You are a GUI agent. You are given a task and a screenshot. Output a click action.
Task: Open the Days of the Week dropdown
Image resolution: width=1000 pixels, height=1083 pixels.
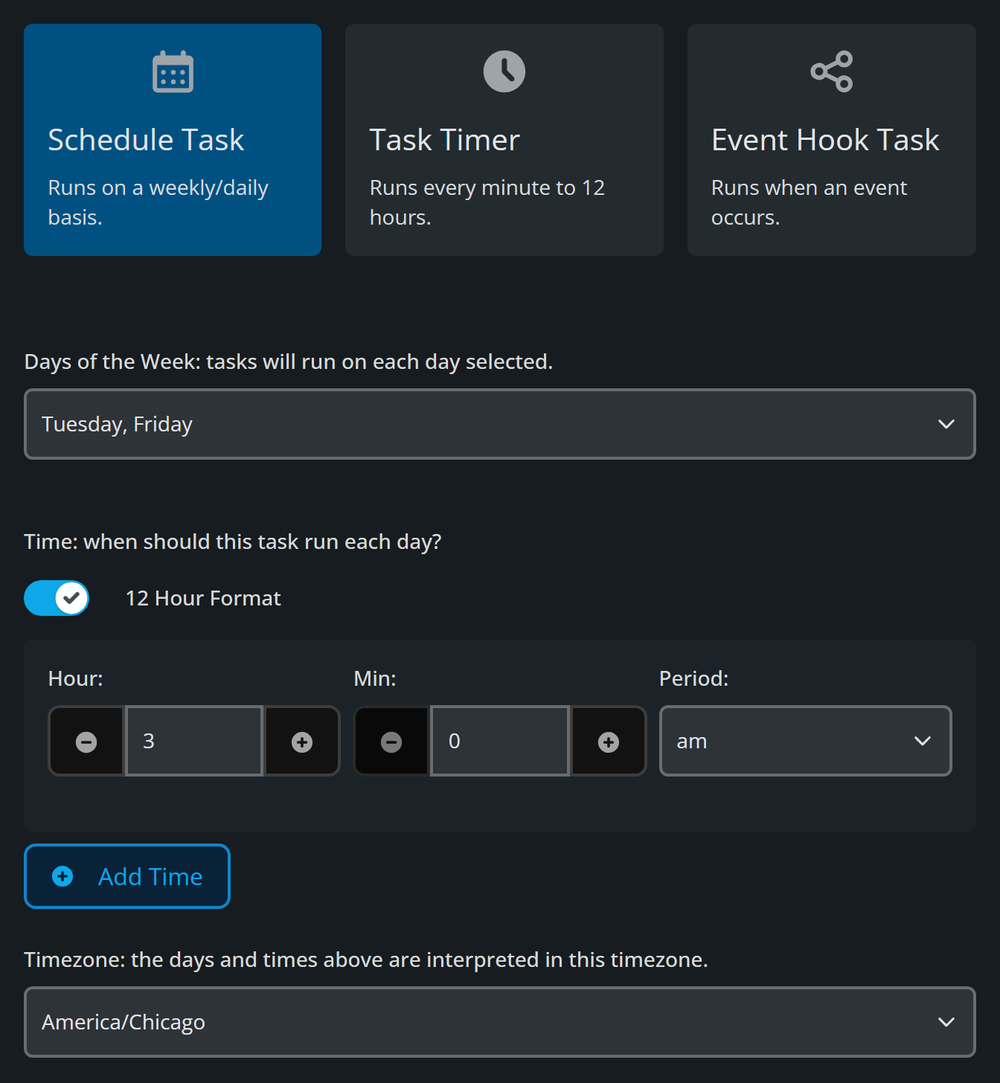[x=500, y=424]
